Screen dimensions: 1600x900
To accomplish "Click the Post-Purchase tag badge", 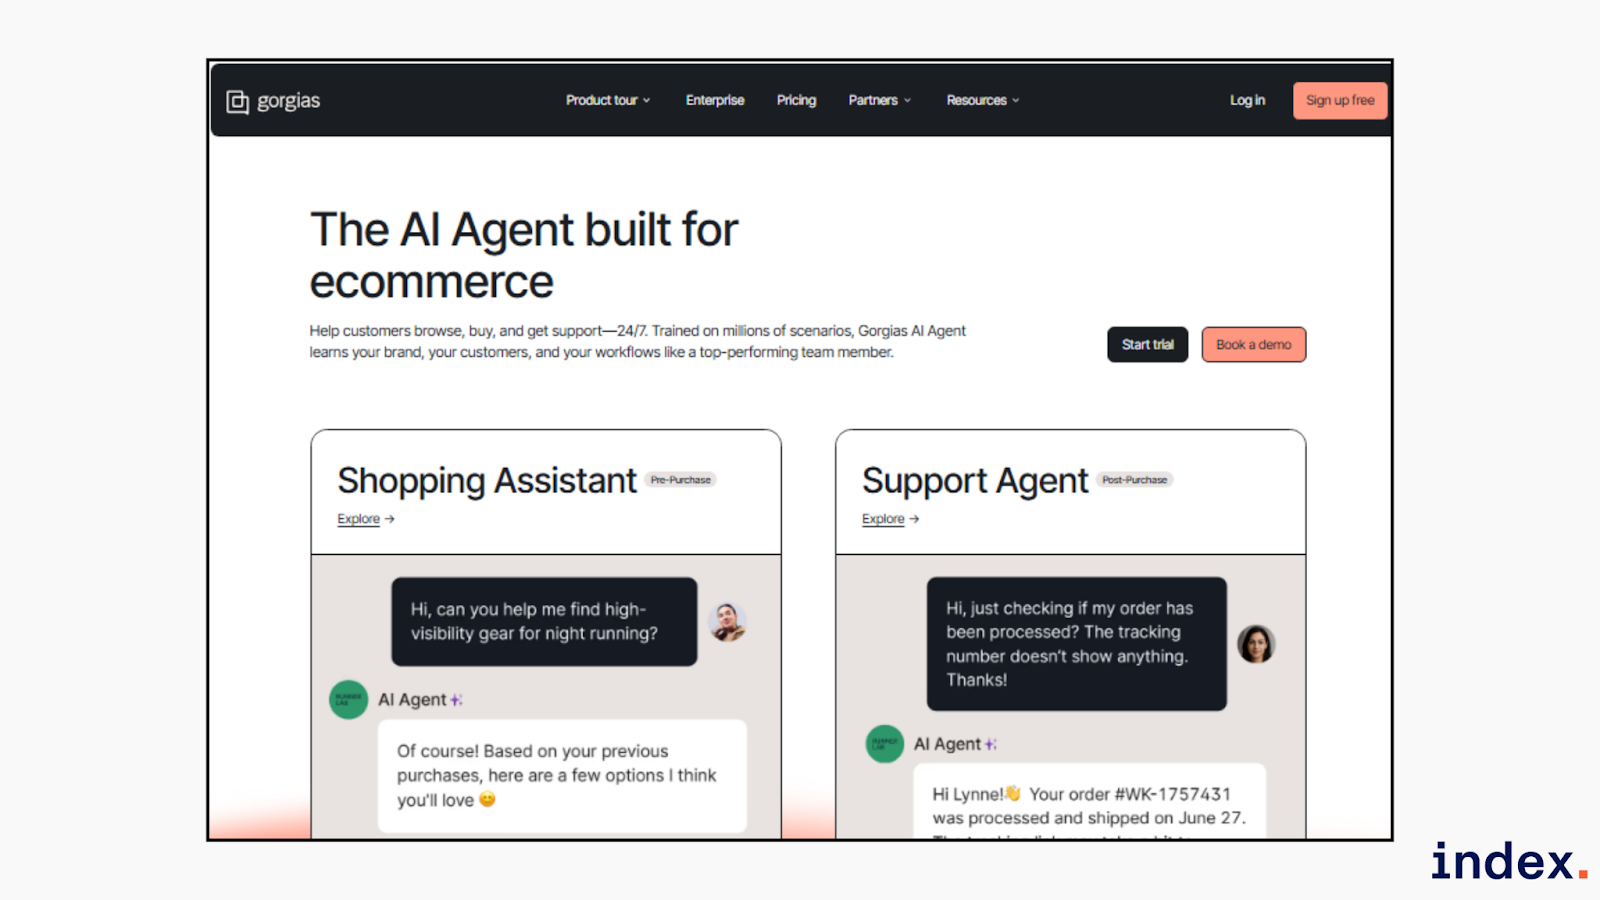I will point(1134,480).
